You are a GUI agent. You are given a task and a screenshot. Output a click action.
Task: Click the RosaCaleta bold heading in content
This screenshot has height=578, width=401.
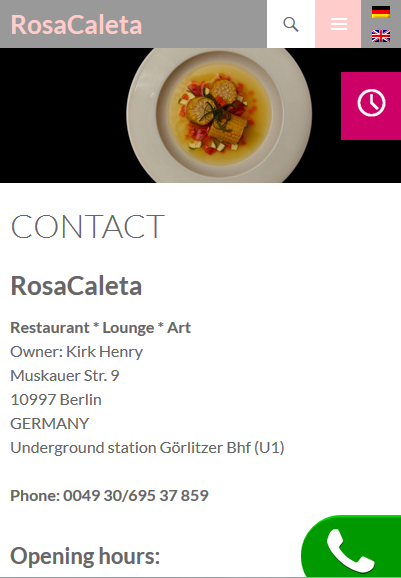pos(76,286)
